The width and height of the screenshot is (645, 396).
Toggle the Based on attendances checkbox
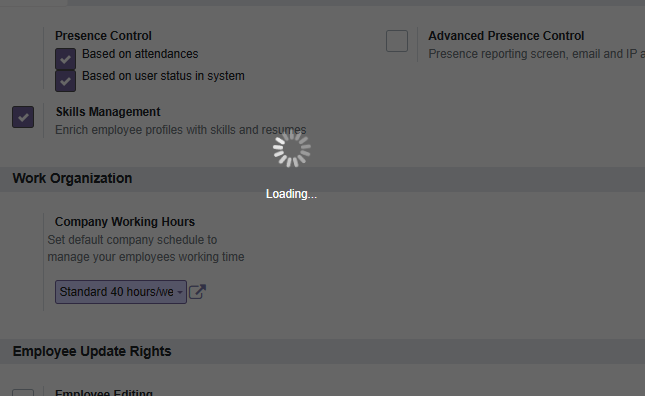[x=65, y=59]
